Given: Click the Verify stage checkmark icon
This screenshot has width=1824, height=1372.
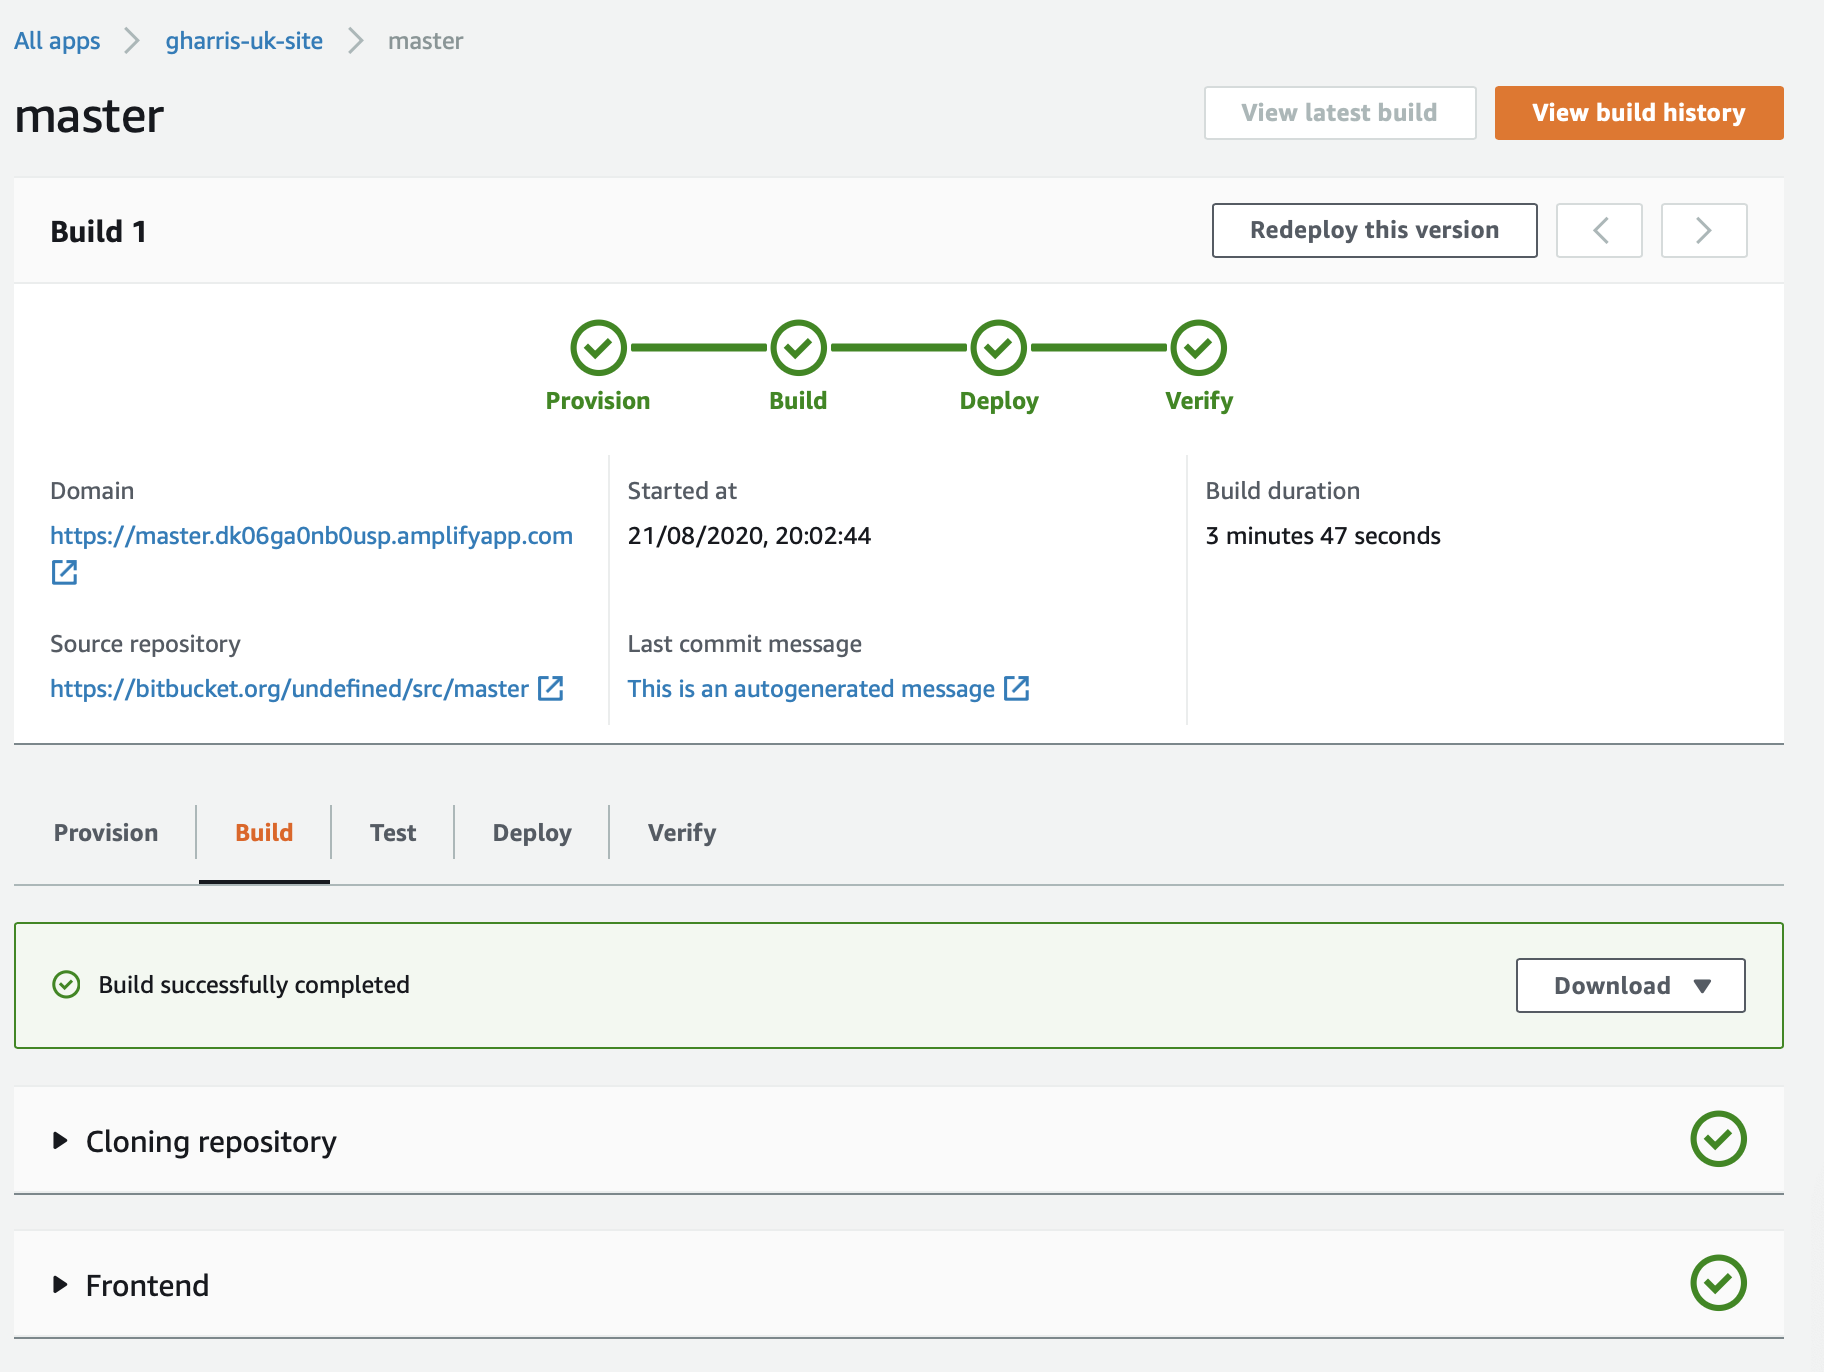Looking at the screenshot, I should [x=1199, y=348].
